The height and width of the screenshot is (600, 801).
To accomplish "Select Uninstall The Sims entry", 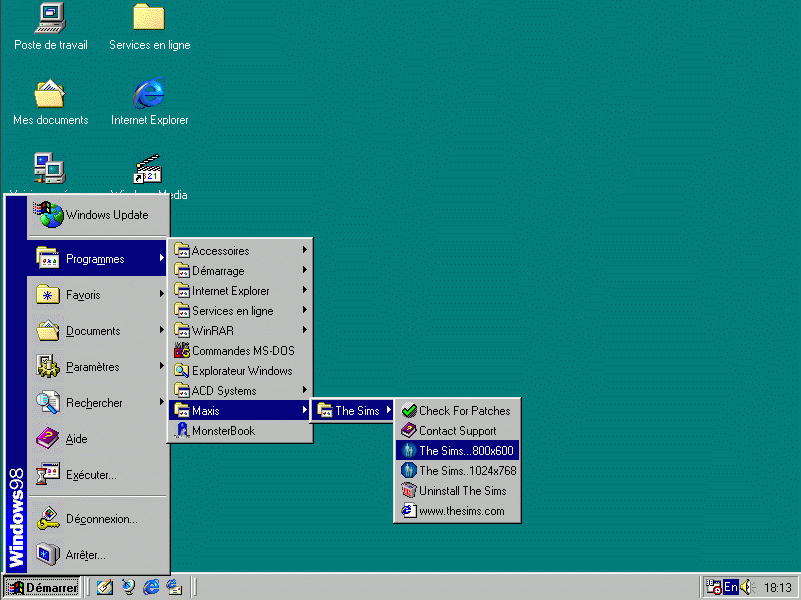I will (x=462, y=491).
